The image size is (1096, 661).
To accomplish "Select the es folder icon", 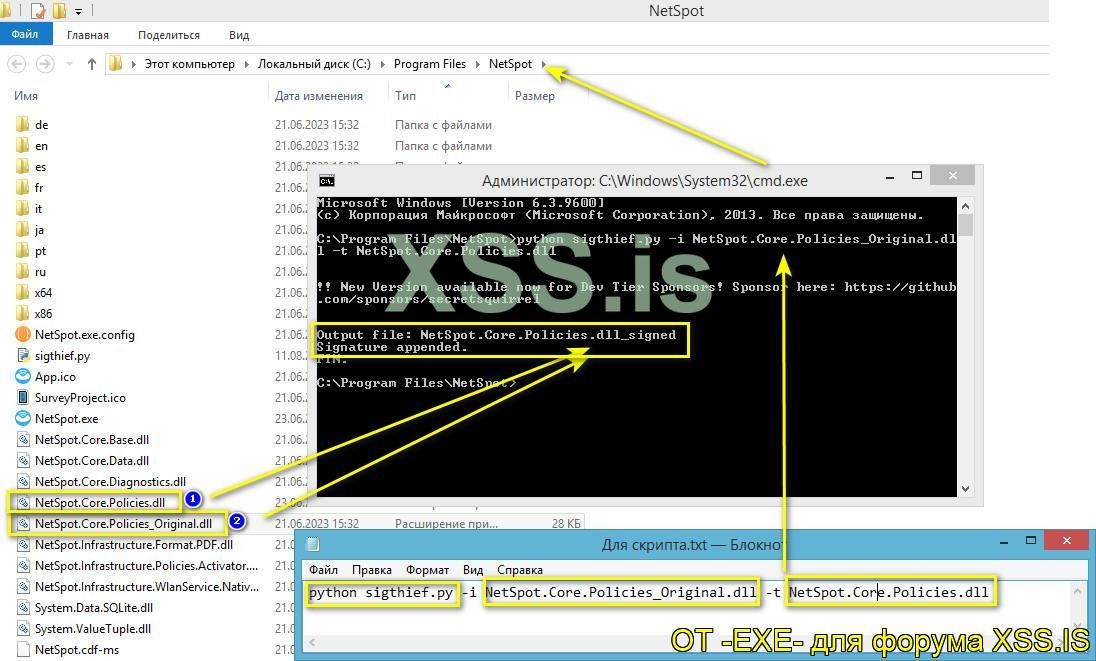I will pos(22,166).
